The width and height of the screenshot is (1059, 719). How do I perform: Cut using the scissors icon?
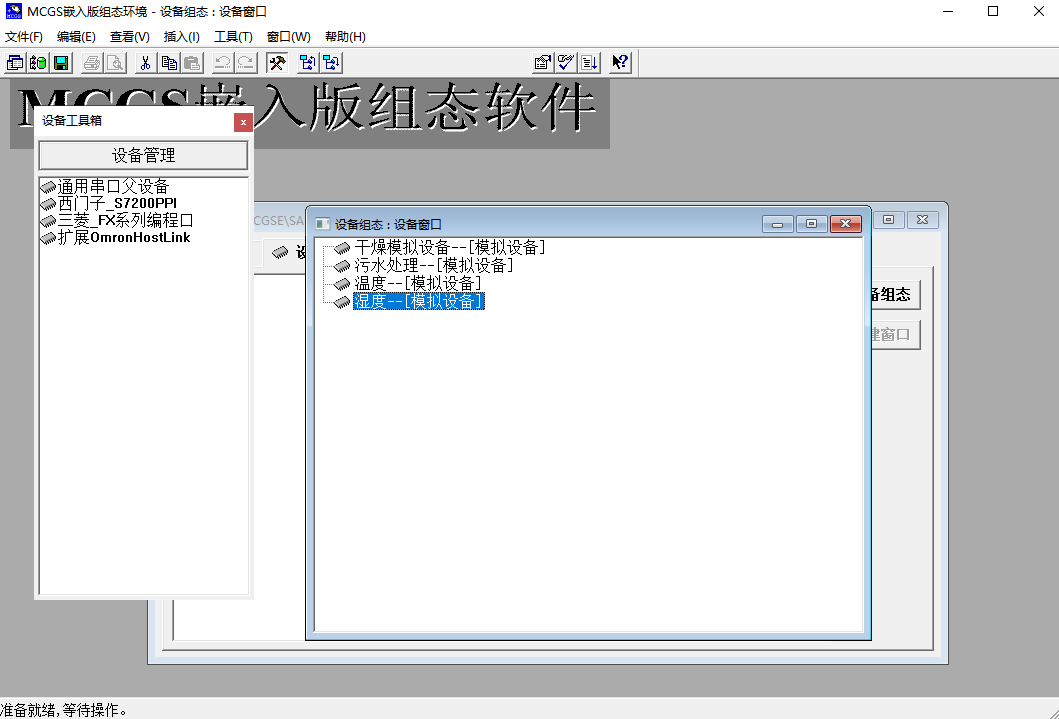point(145,63)
